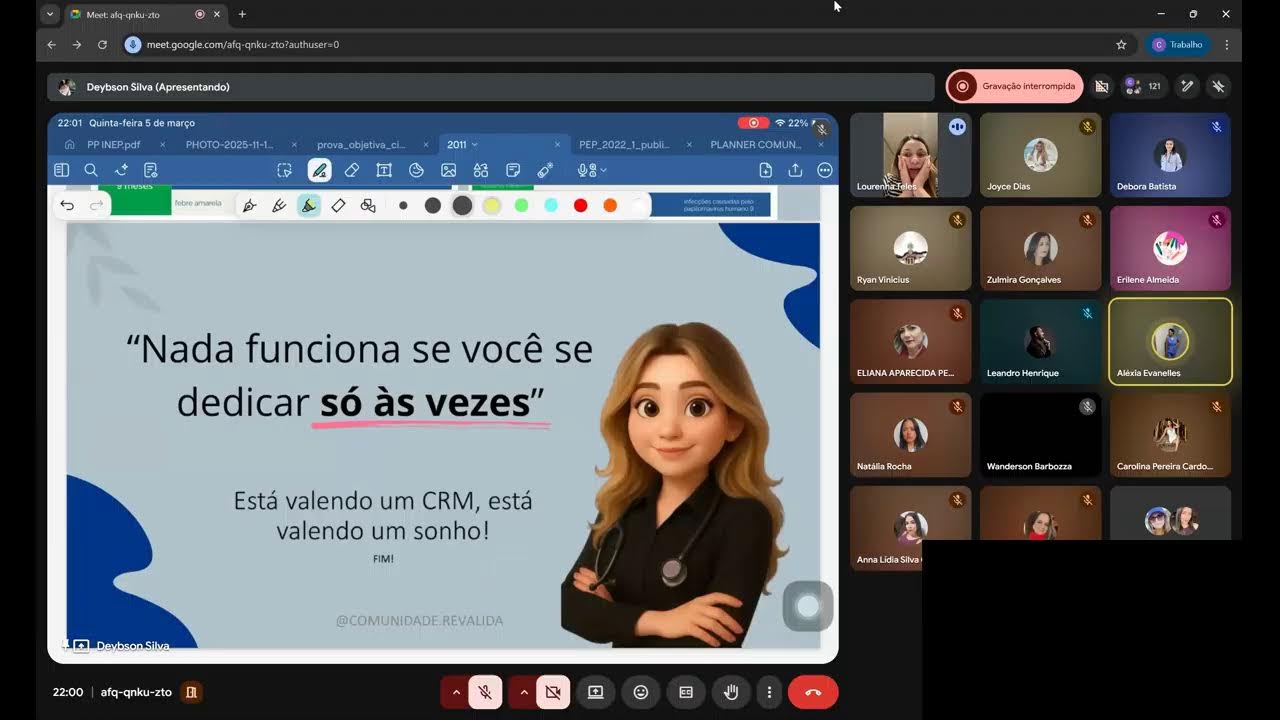Select the text box tool
The image size is (1280, 720).
[x=384, y=171]
